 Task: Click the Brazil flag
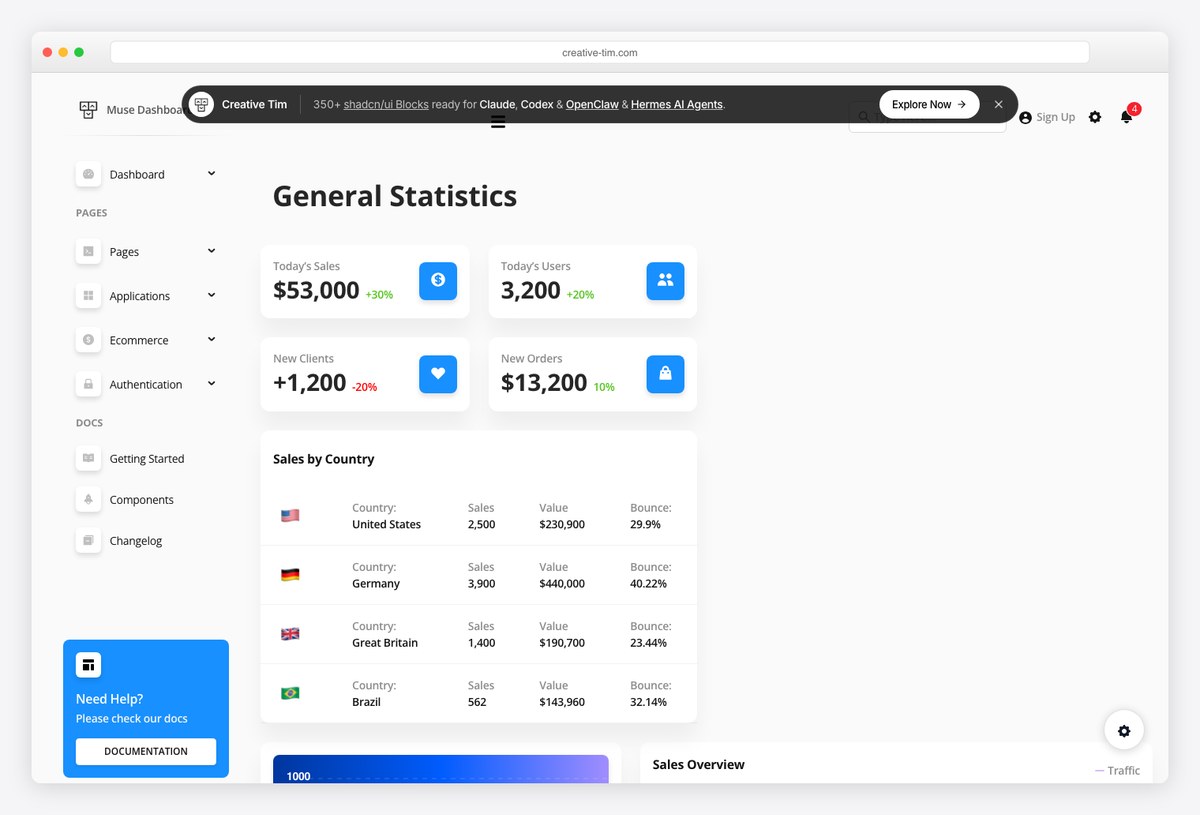click(x=290, y=693)
